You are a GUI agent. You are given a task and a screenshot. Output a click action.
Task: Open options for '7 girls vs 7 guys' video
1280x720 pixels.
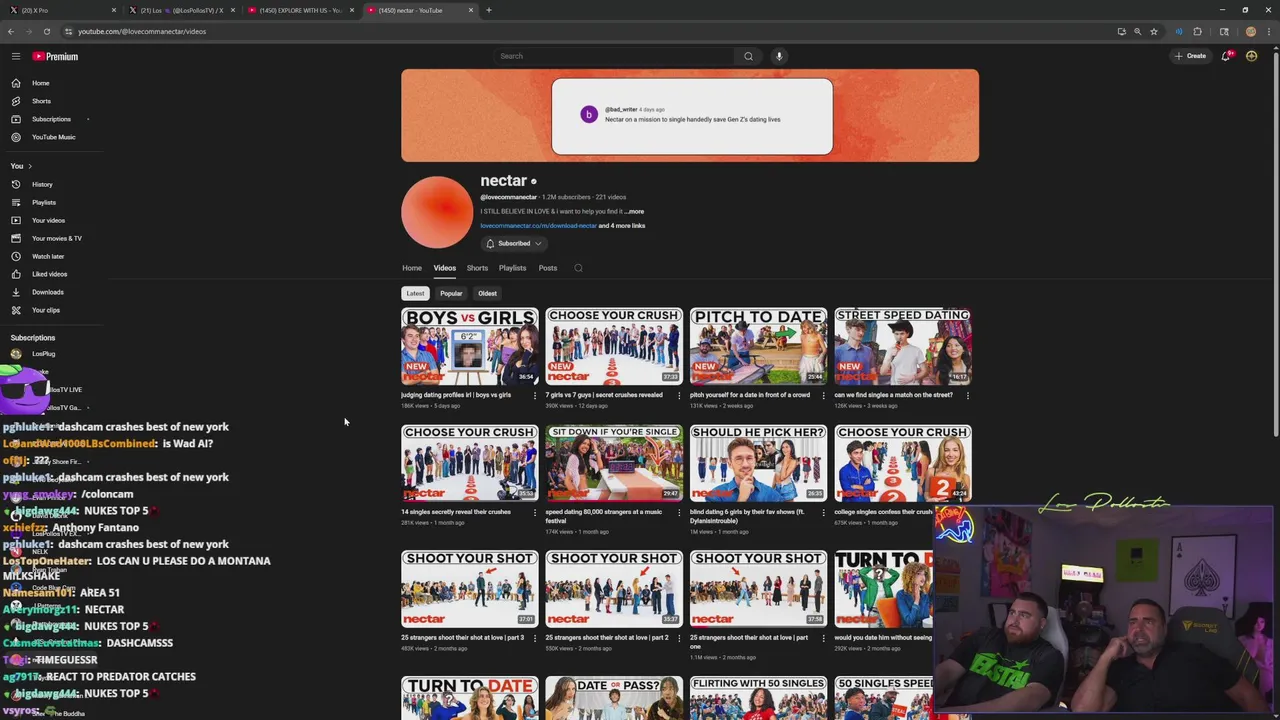coord(679,395)
